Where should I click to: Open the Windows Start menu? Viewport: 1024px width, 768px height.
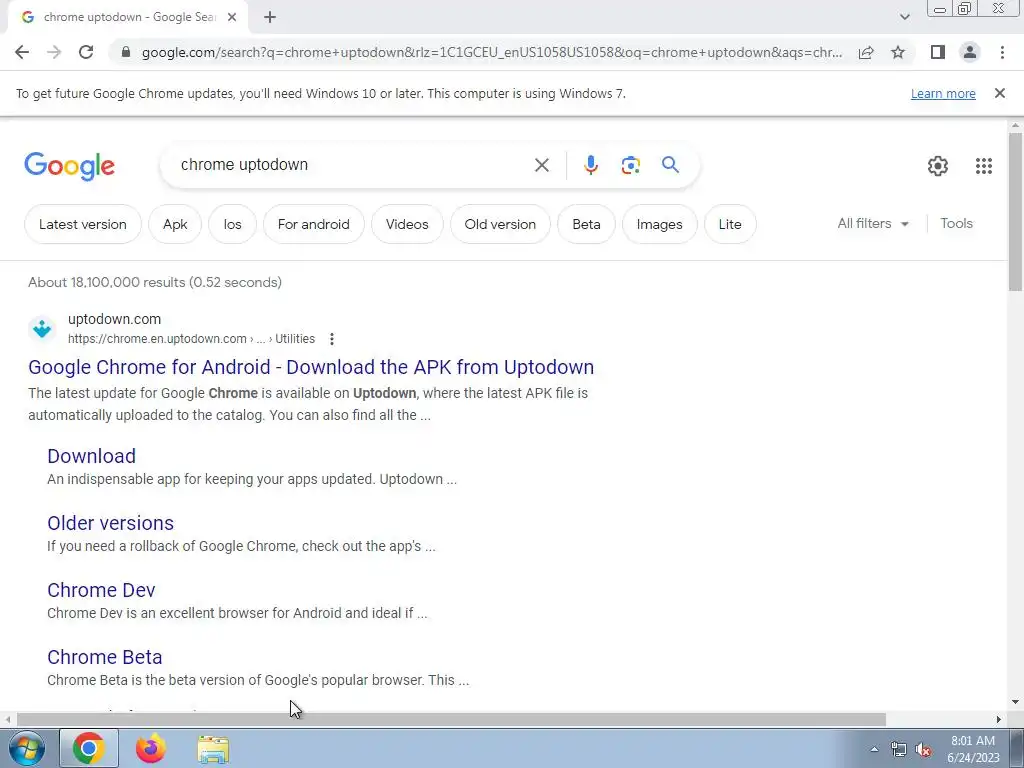[x=26, y=748]
